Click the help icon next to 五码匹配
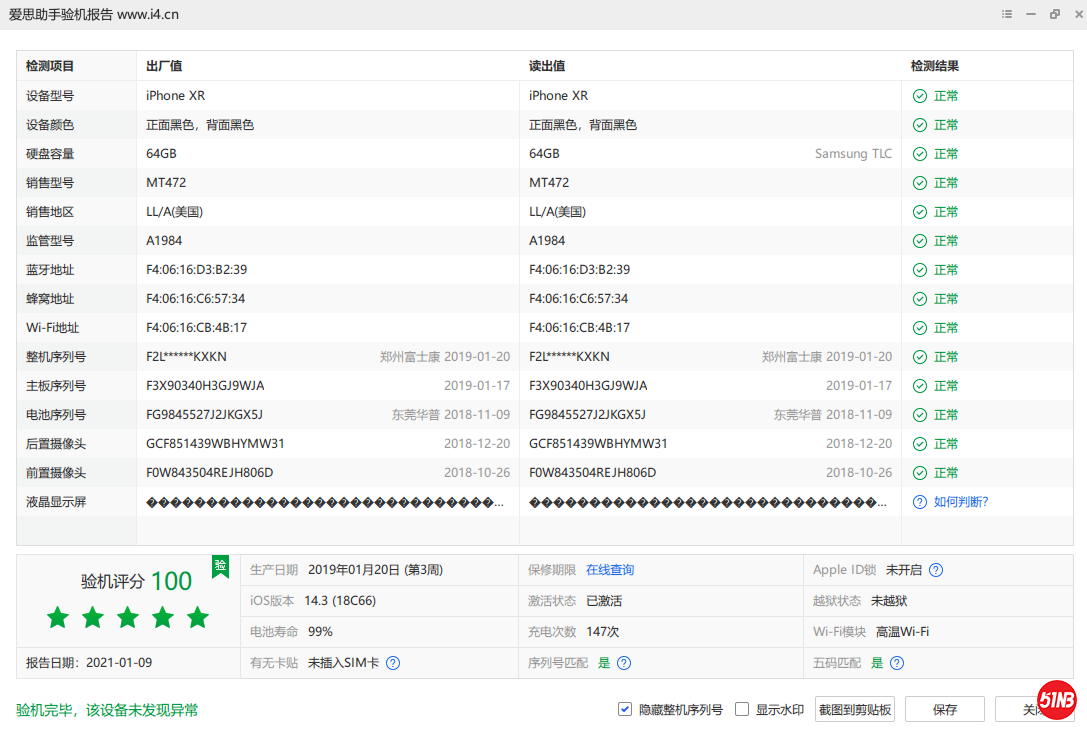Image resolution: width=1087 pixels, height=730 pixels. (x=897, y=663)
